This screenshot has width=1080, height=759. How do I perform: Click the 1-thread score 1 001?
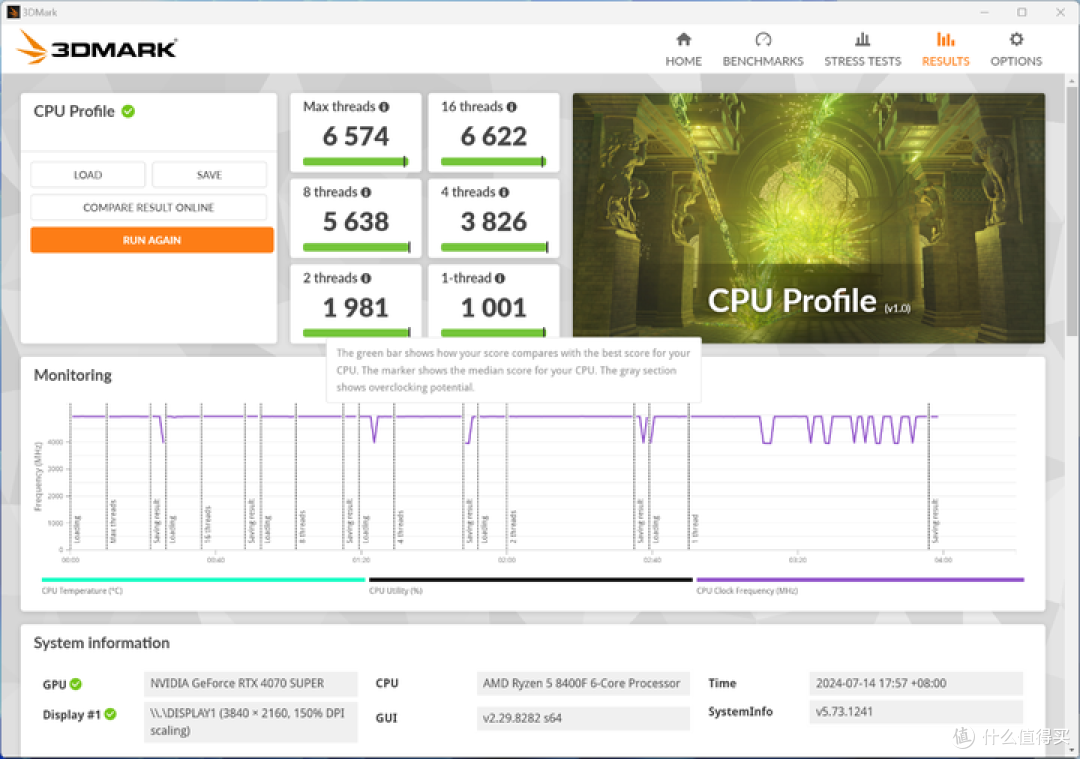pos(493,307)
